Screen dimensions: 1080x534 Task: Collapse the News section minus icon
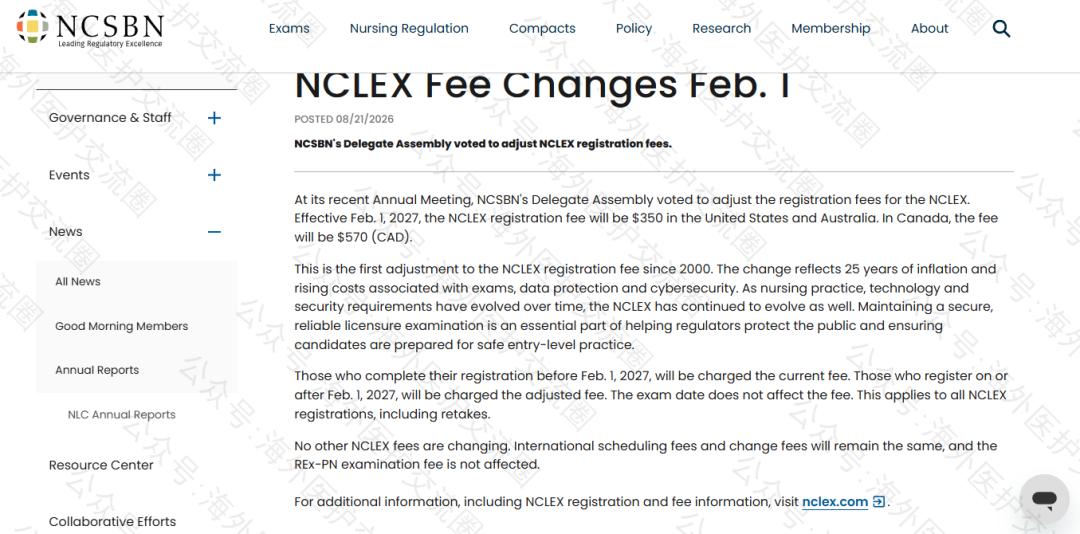214,232
